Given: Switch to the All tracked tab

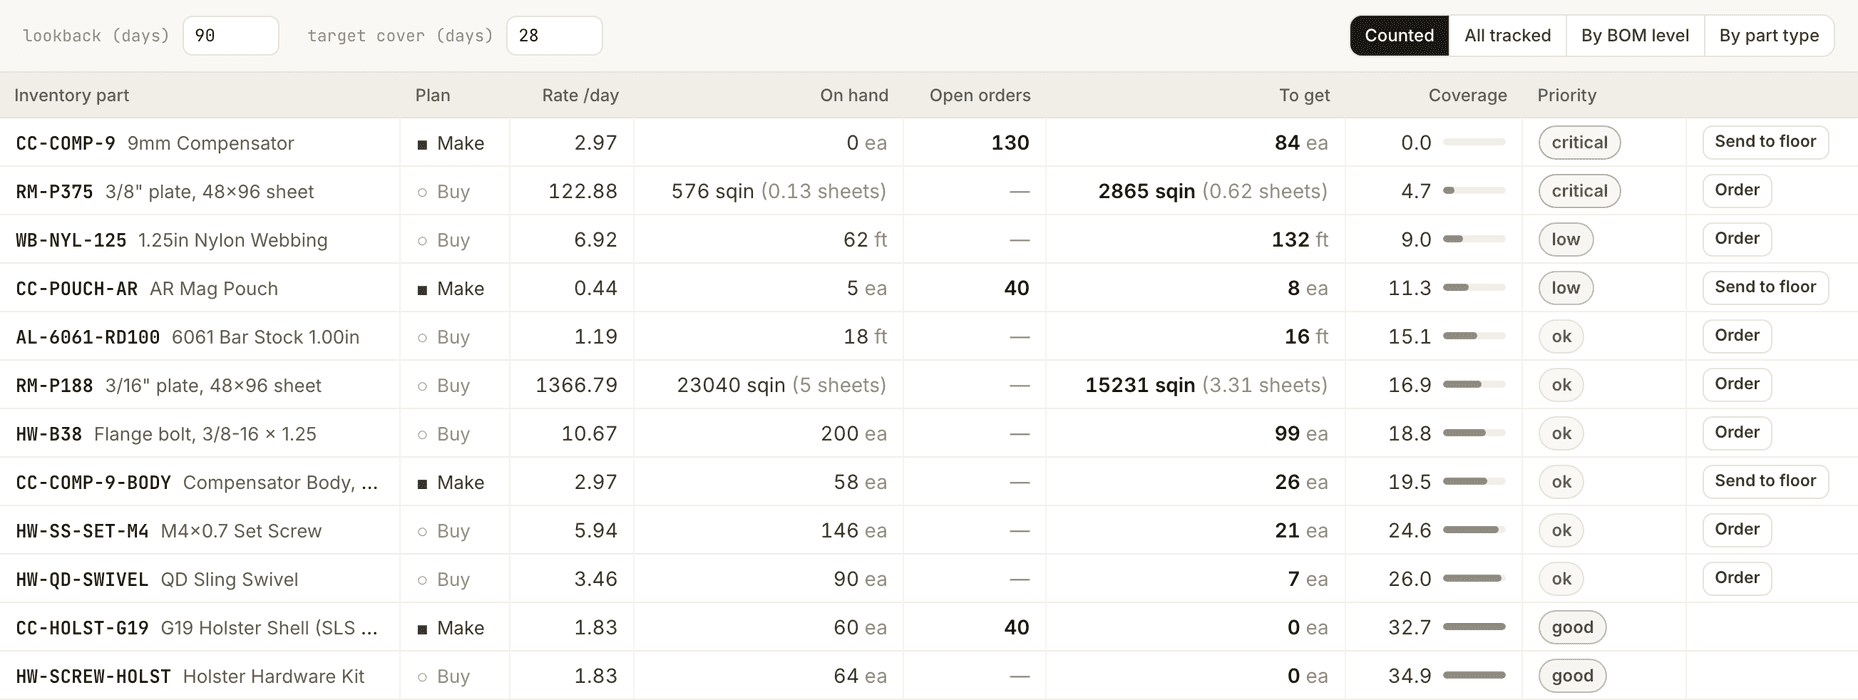Looking at the screenshot, I should pyautogui.click(x=1507, y=36).
